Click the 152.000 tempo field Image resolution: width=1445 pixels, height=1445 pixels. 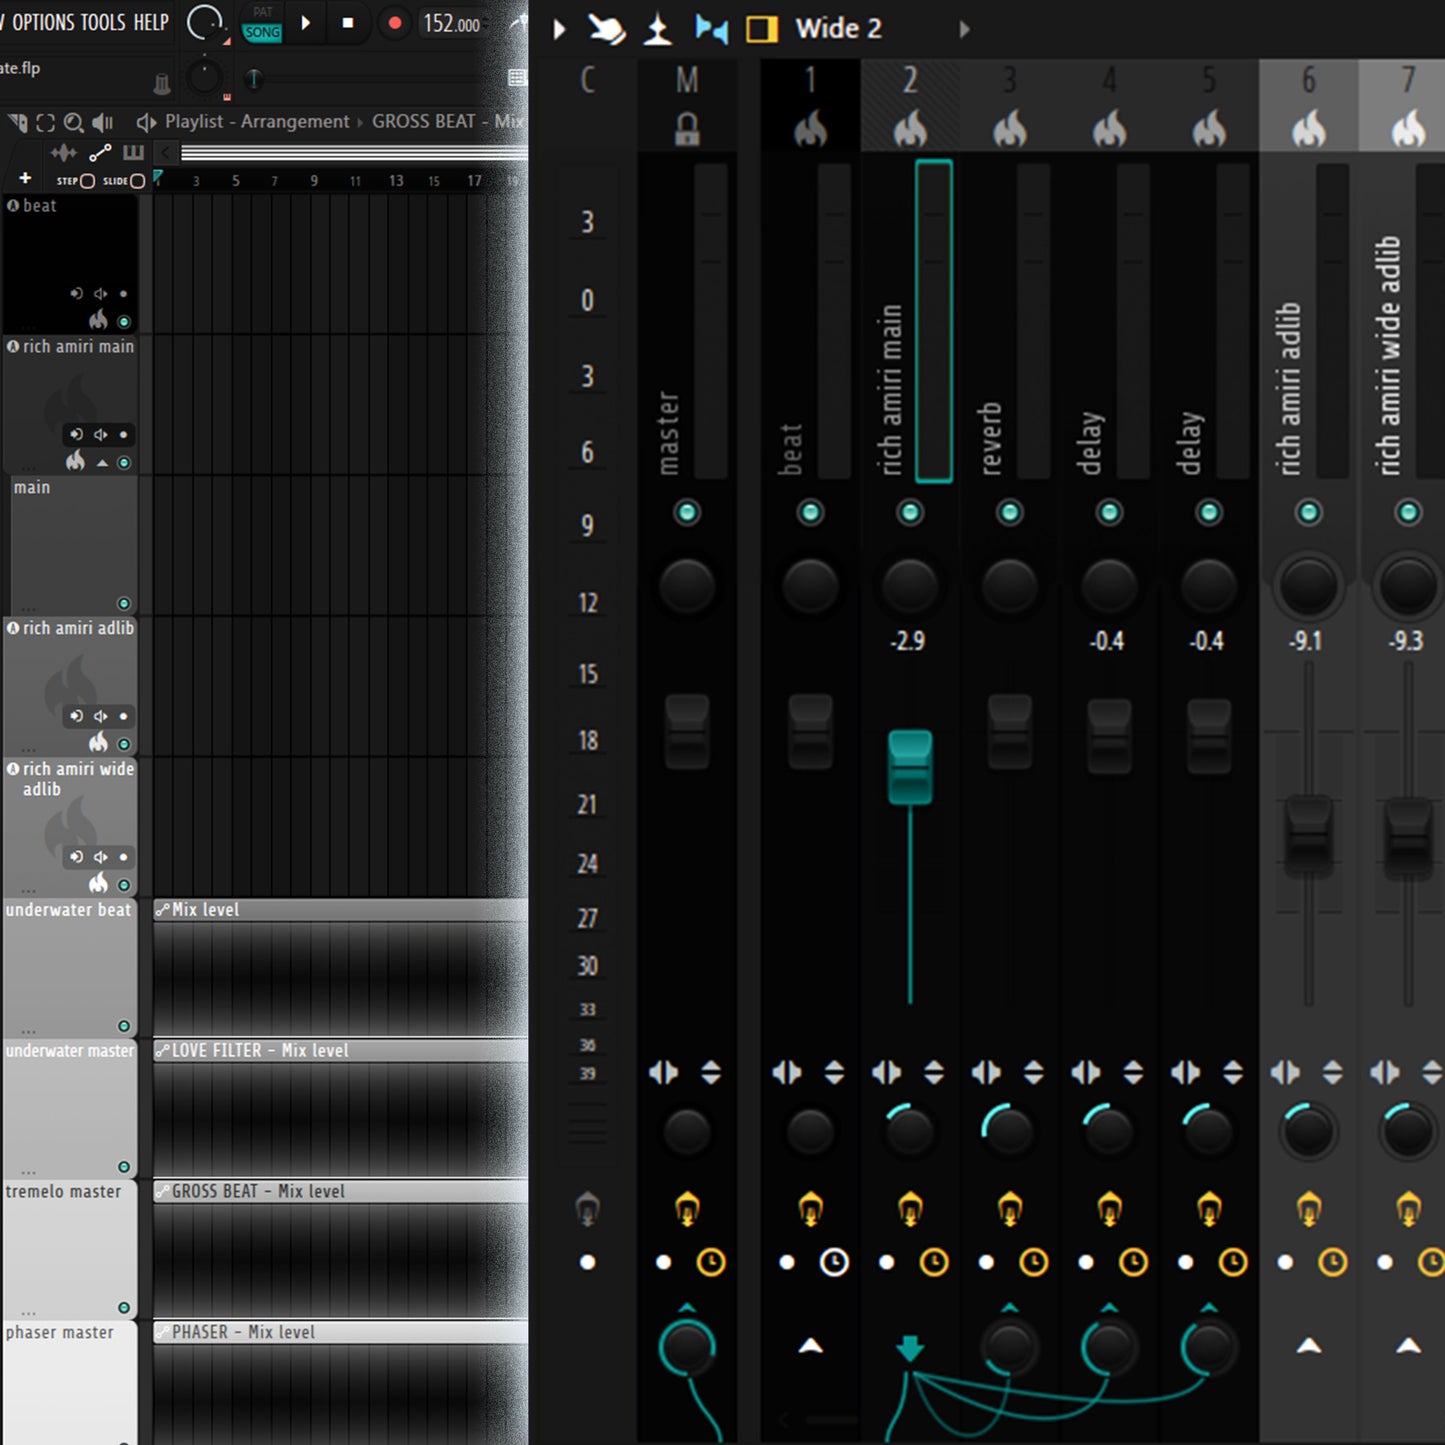click(451, 23)
